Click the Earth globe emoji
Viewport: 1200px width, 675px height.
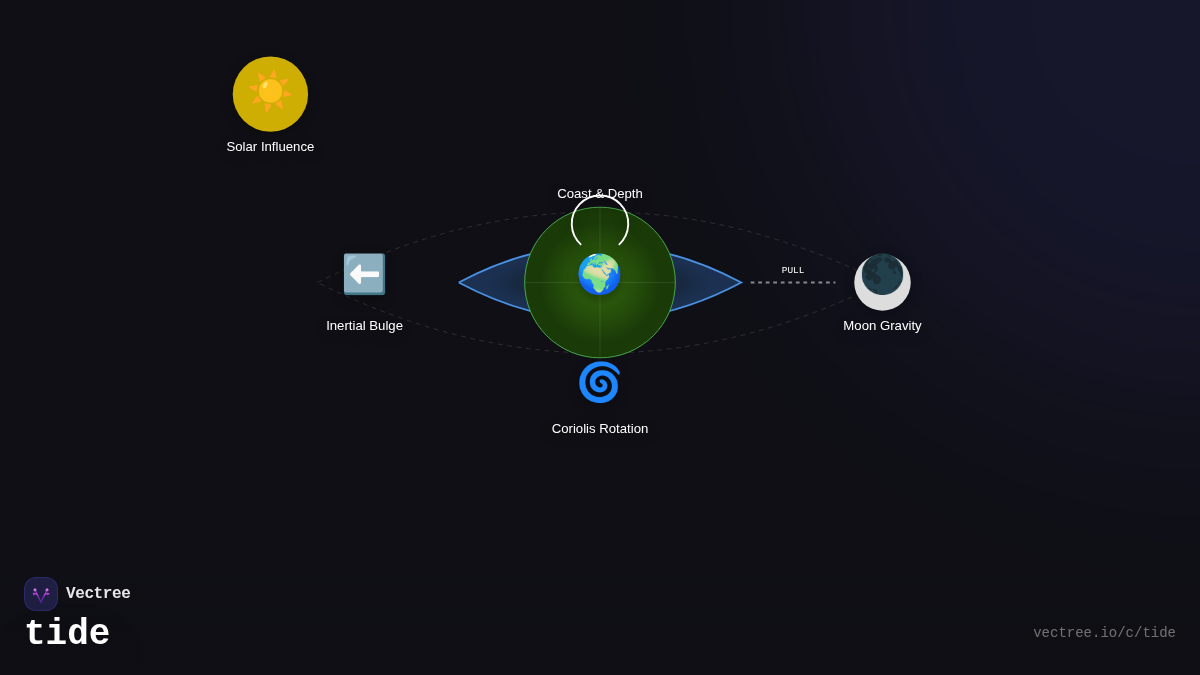pyautogui.click(x=599, y=274)
